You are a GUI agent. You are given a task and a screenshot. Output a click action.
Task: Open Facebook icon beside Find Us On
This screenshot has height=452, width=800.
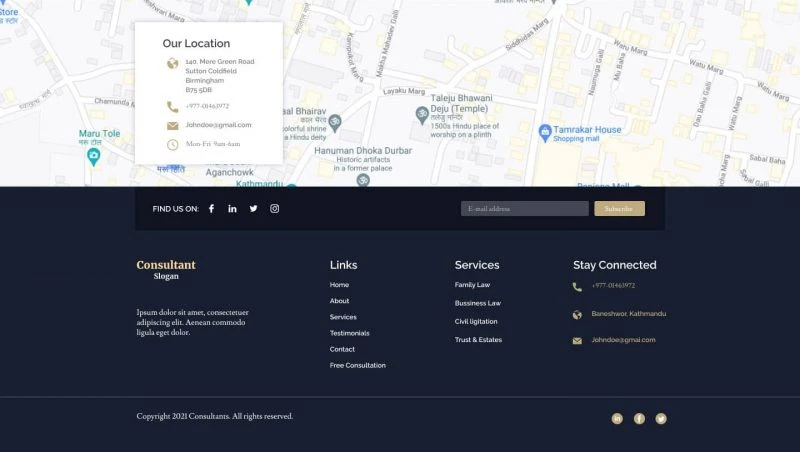tap(211, 209)
